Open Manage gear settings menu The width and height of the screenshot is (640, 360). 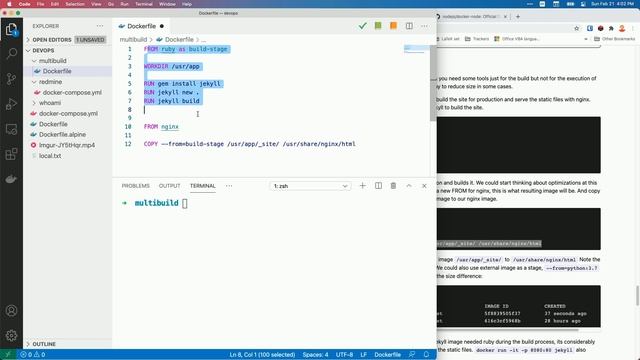[11, 336]
